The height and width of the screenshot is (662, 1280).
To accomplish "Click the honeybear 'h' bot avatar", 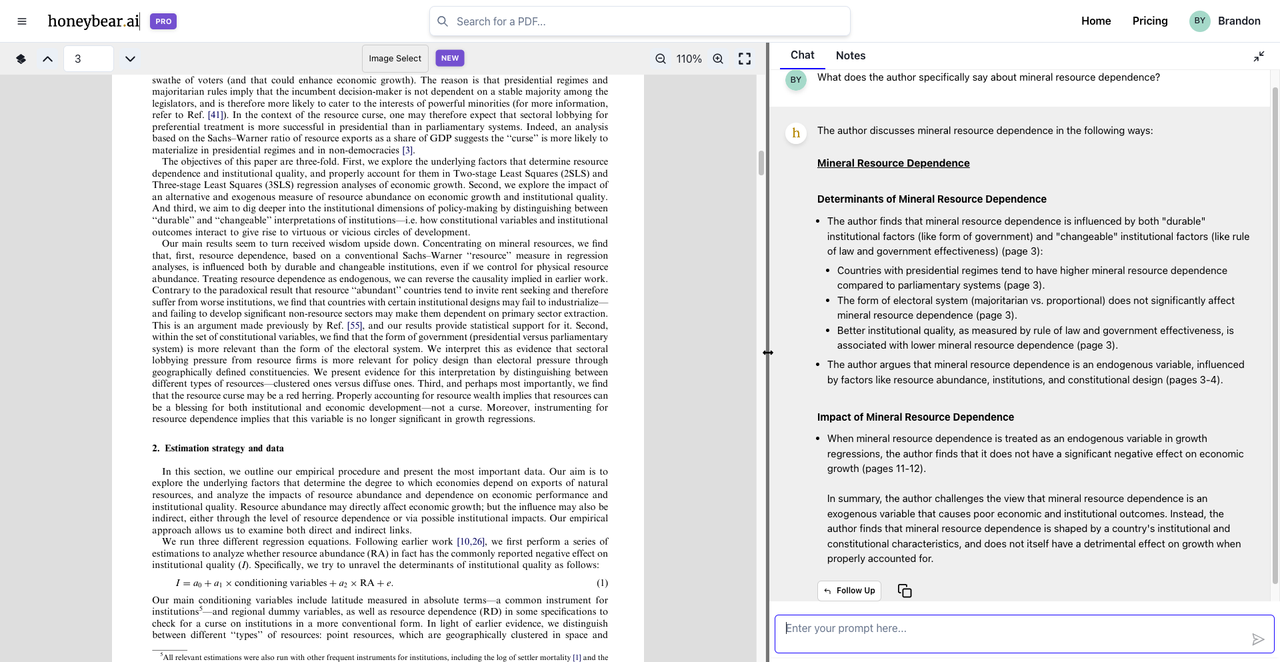I will pos(796,132).
